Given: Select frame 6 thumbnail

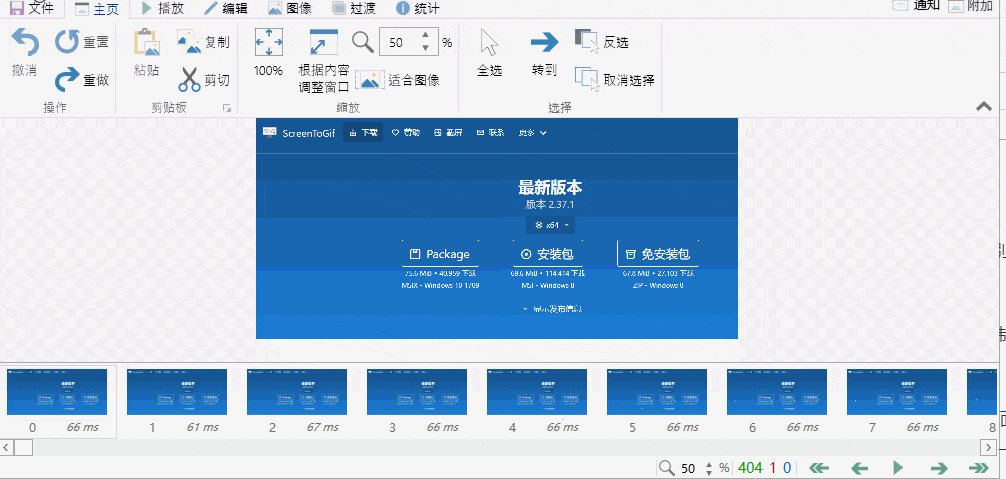Looking at the screenshot, I should pos(777,392).
